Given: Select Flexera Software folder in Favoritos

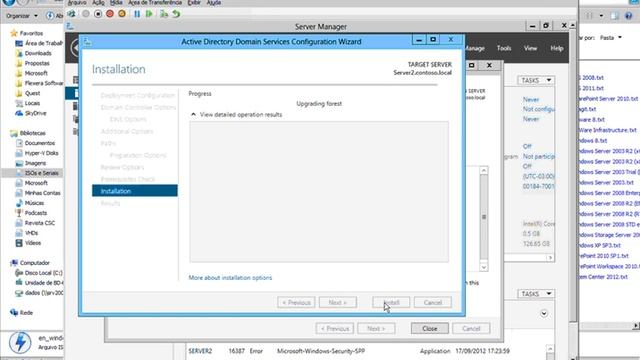Looking at the screenshot, I should click(x=39, y=83).
